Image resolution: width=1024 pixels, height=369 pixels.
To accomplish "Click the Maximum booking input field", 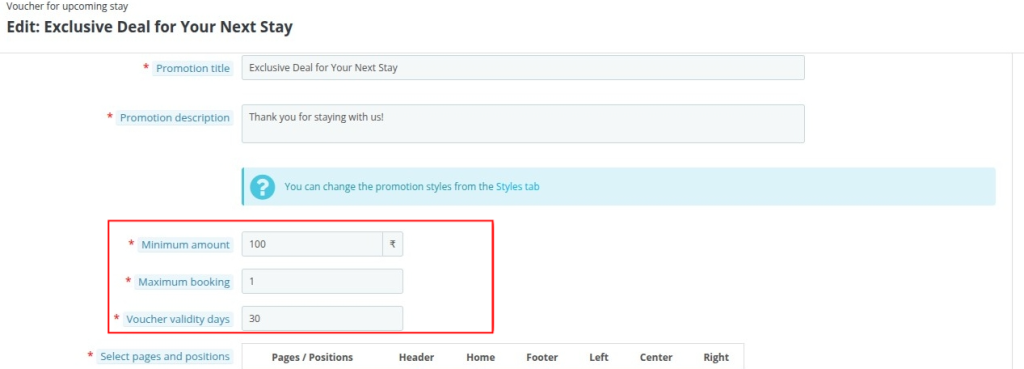I will pos(322,281).
